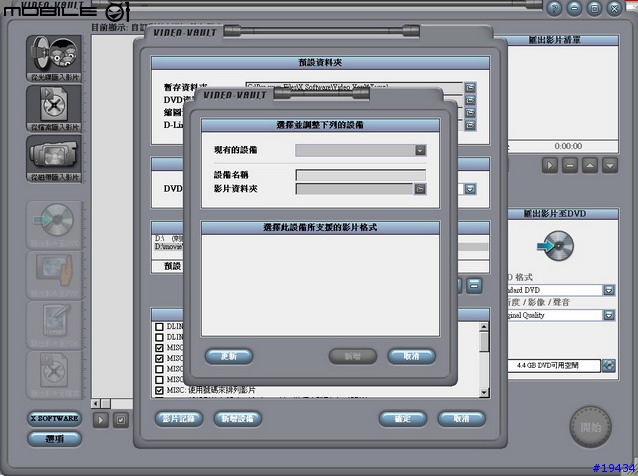
Task: Open the Standard DVD format dropdown
Action: click(x=609, y=290)
